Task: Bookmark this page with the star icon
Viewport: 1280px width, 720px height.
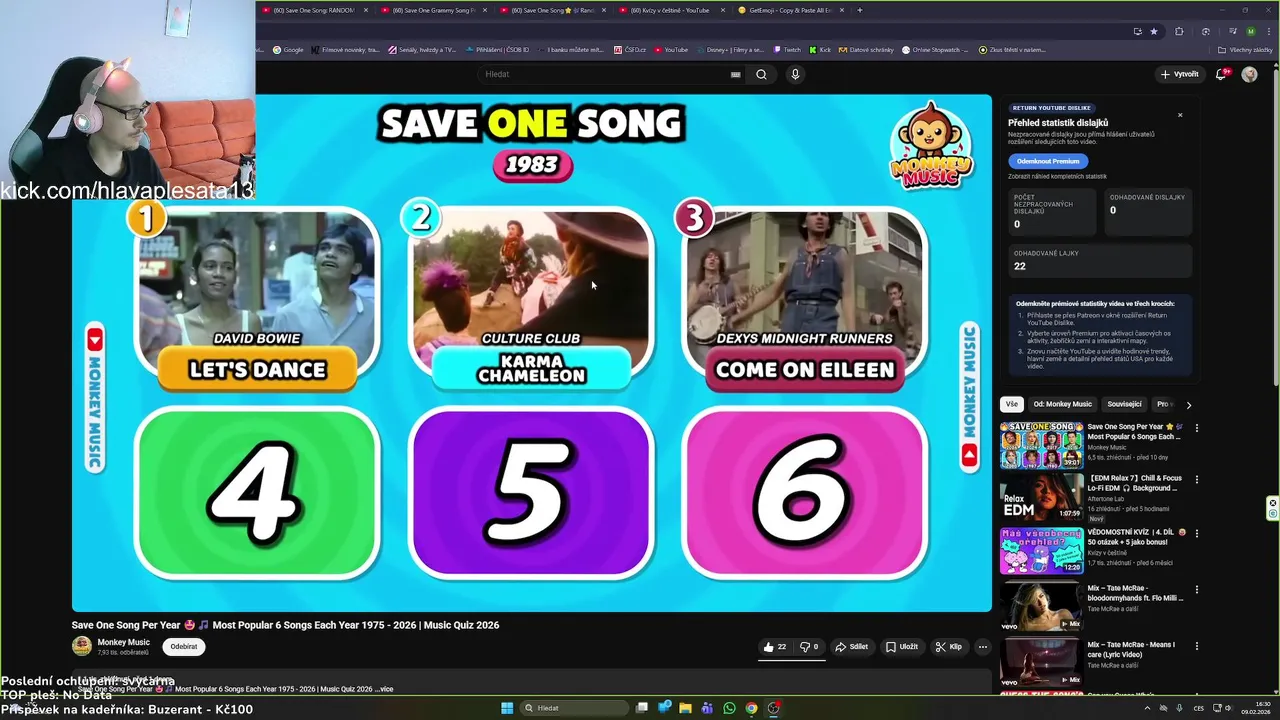Action: click(1153, 31)
